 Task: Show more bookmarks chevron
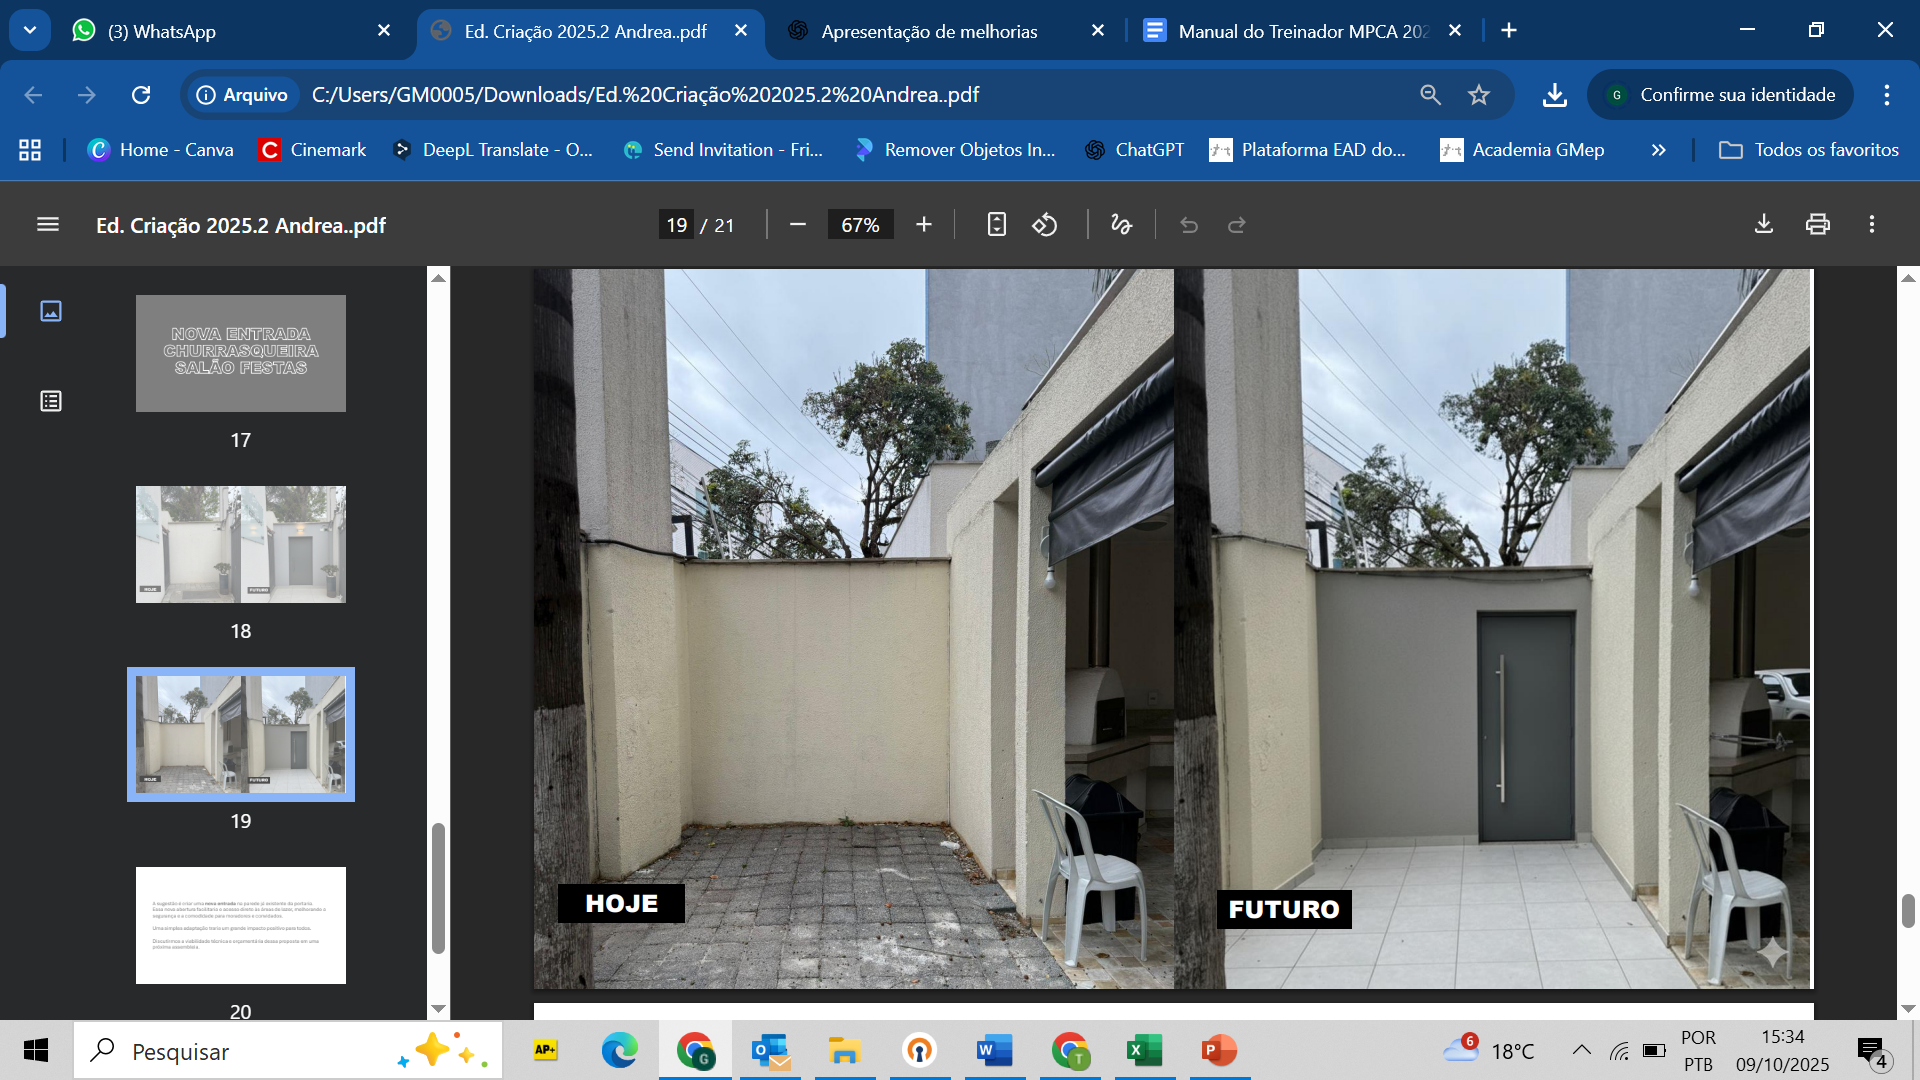coord(1659,150)
